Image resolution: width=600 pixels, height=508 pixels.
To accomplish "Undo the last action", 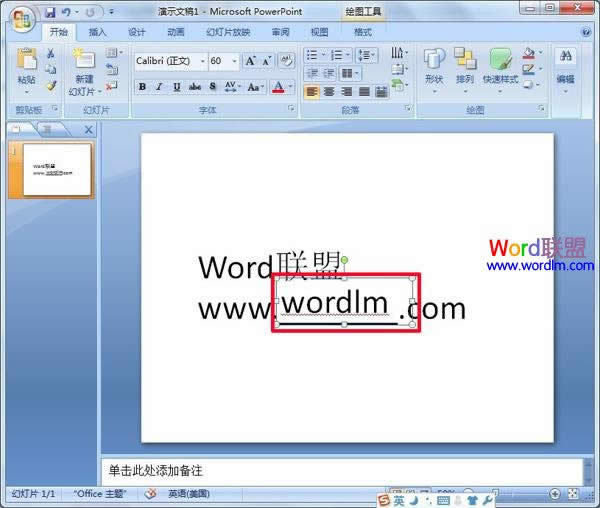I will point(66,13).
